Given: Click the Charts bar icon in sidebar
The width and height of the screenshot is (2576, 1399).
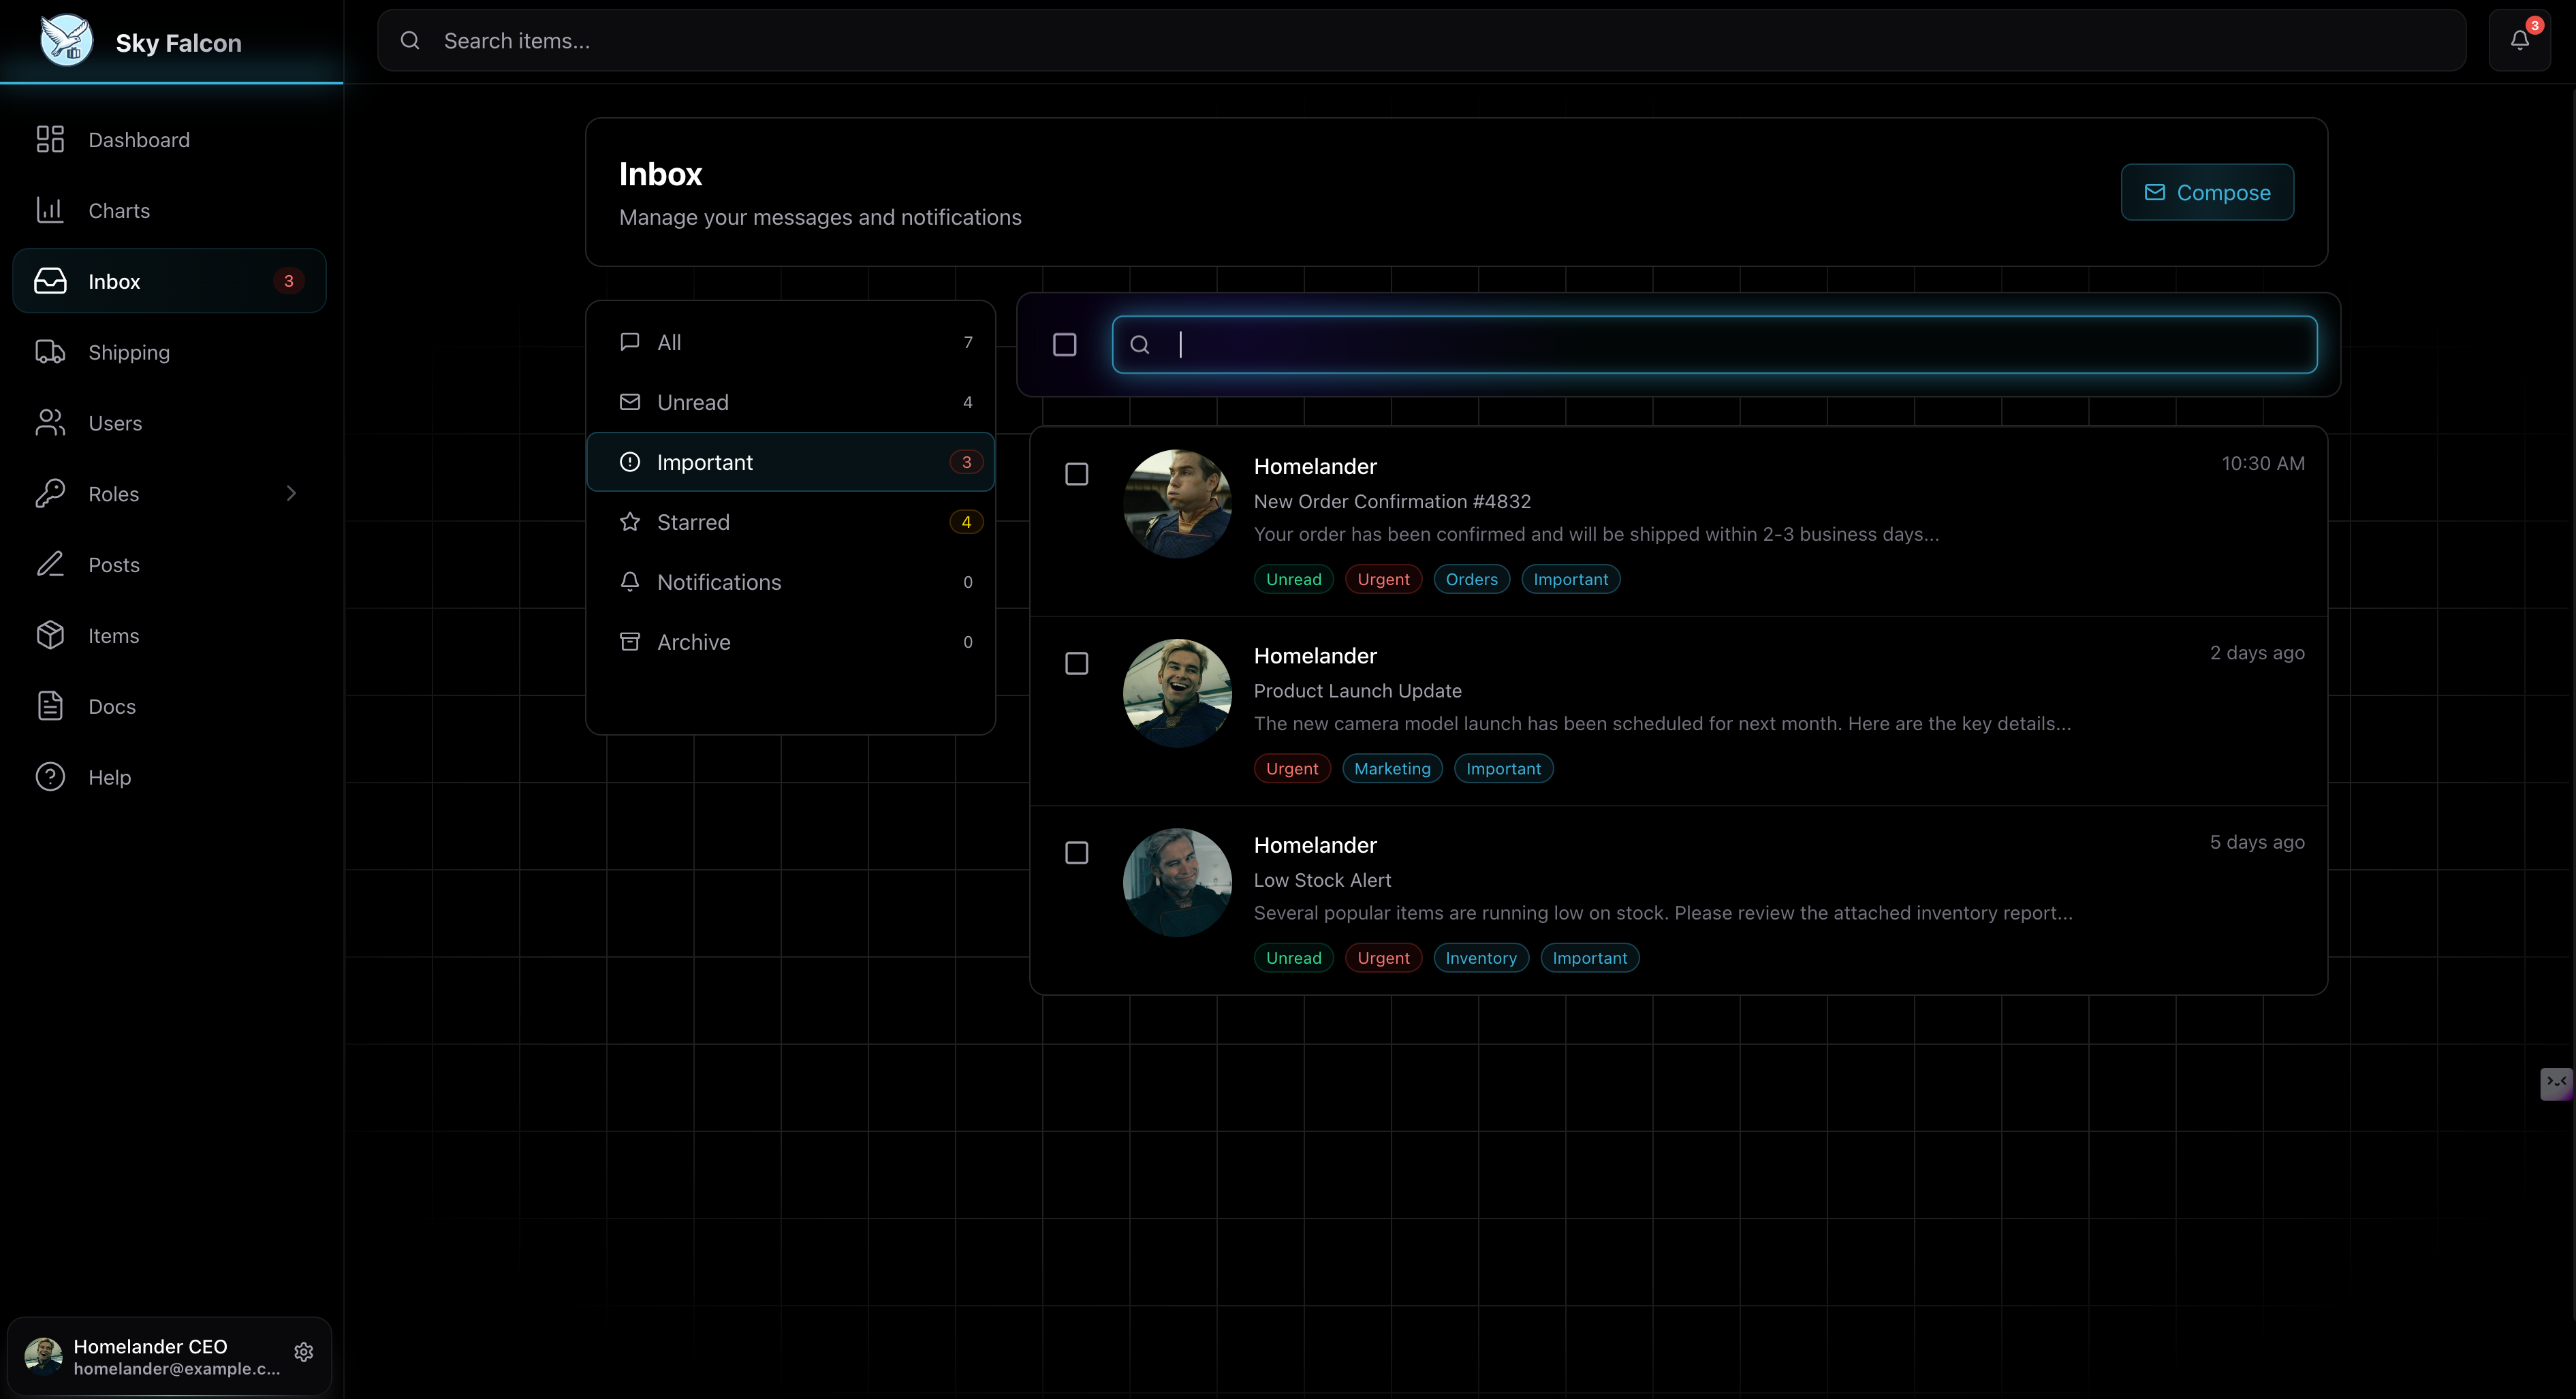Looking at the screenshot, I should 50,210.
